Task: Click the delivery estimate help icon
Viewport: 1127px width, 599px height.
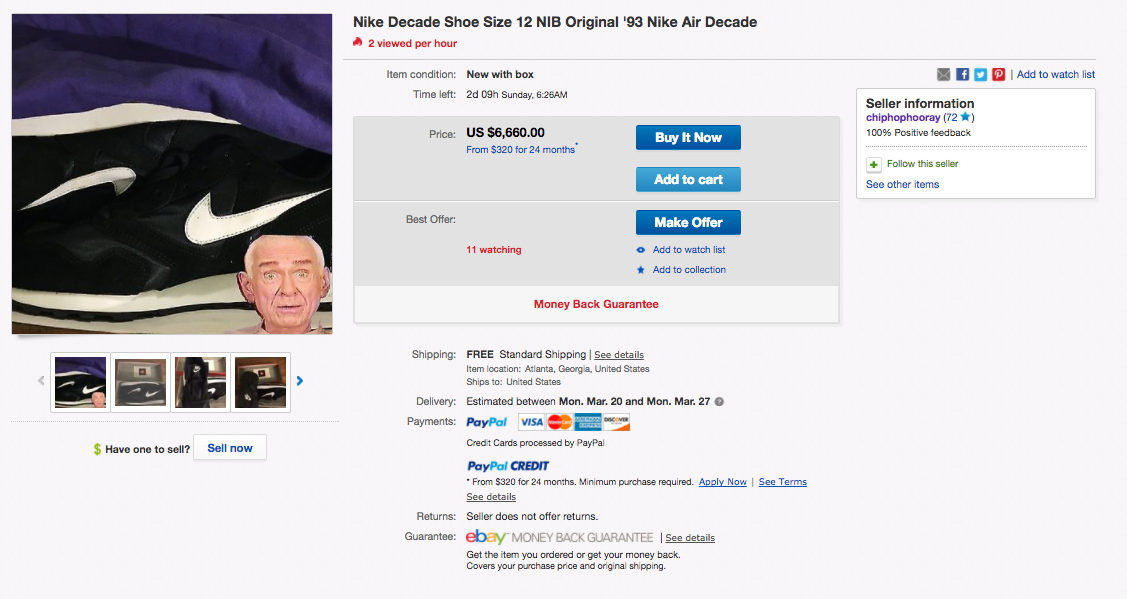Action: [719, 402]
